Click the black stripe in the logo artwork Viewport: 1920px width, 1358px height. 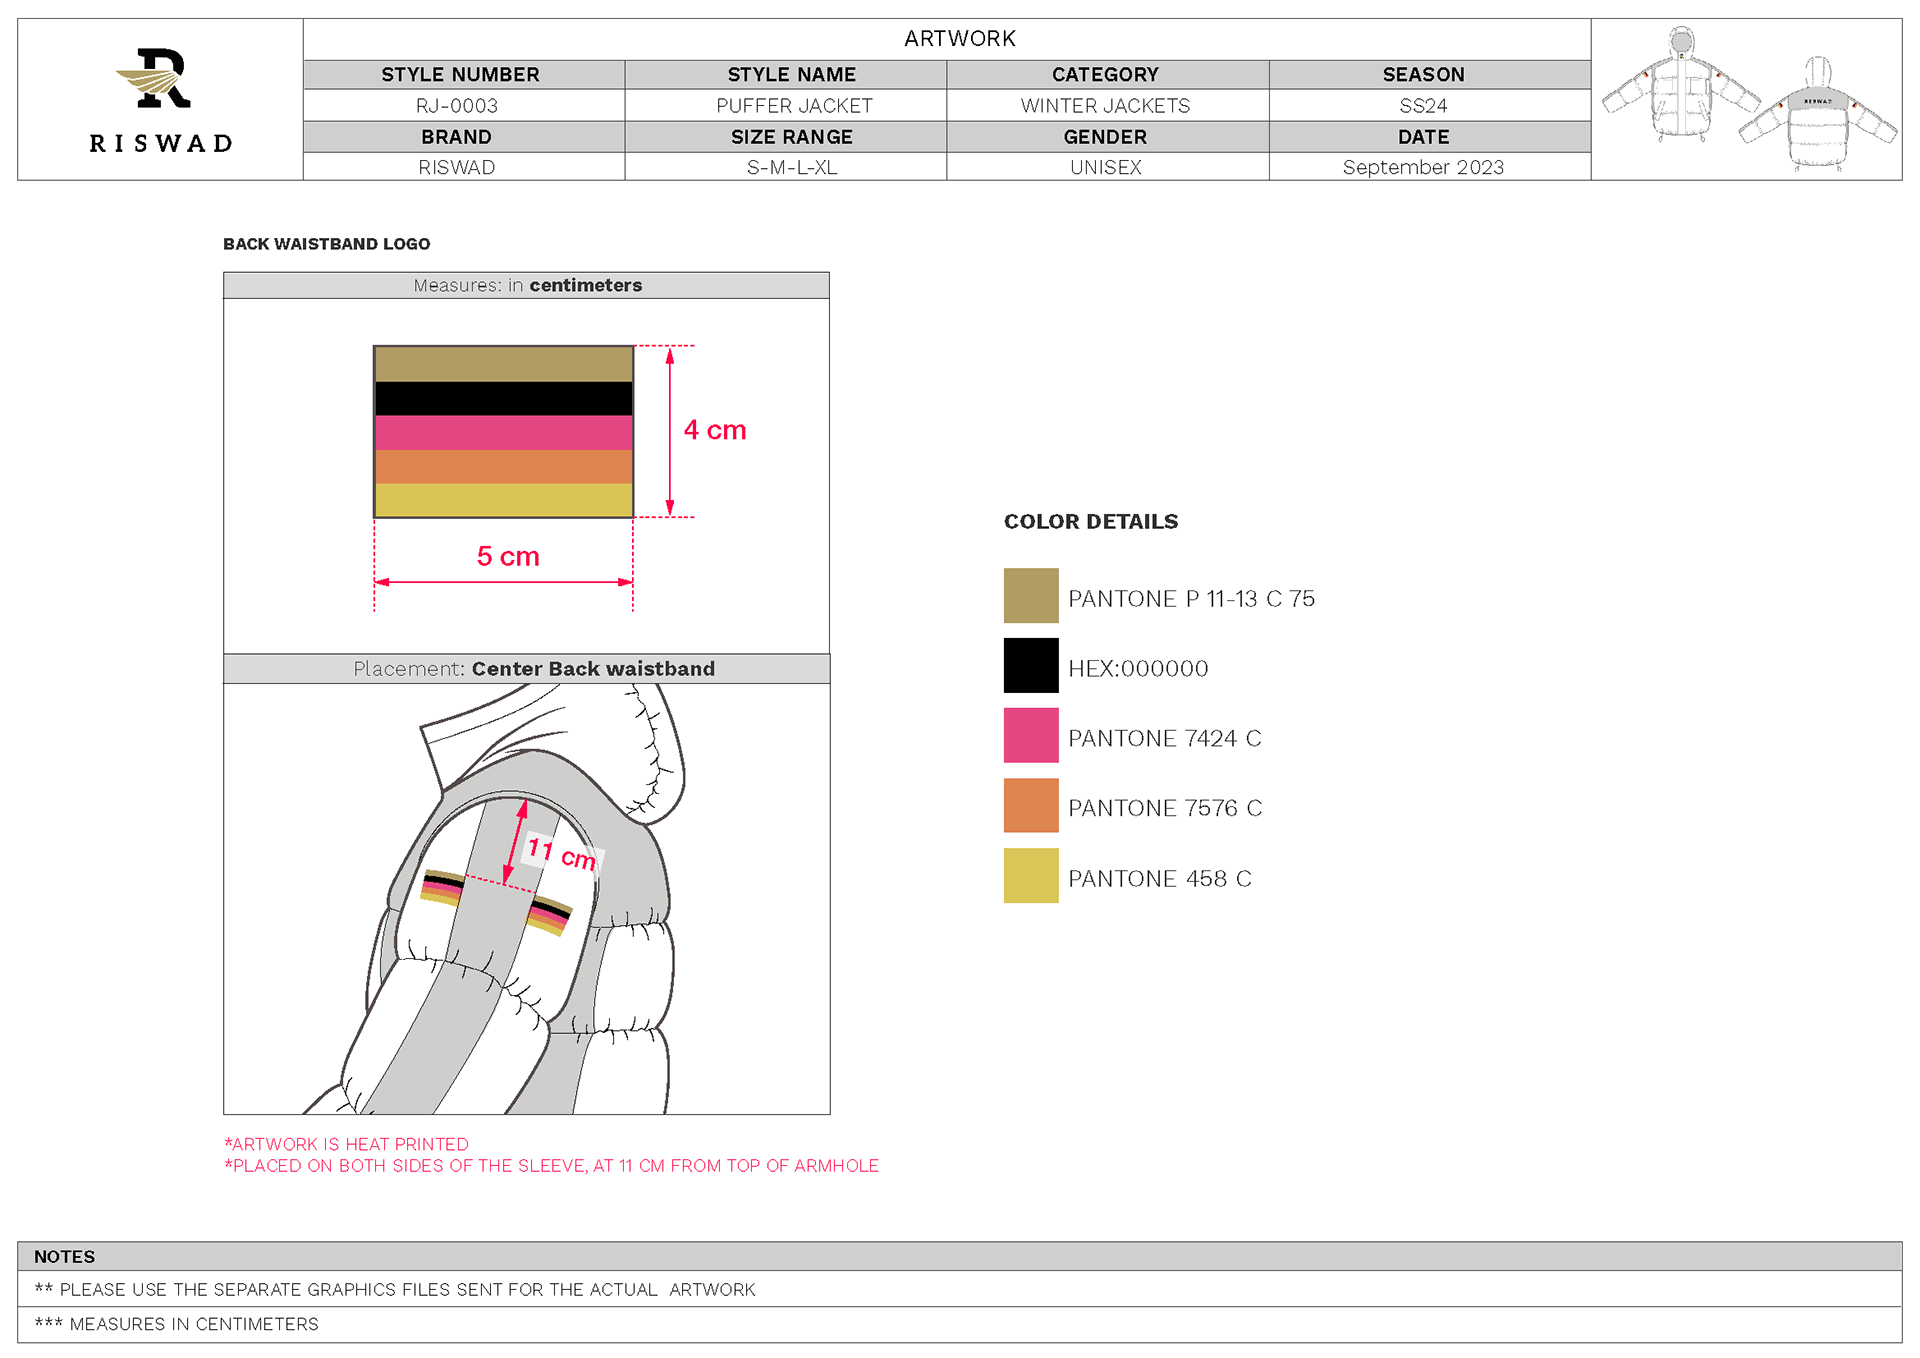pyautogui.click(x=503, y=399)
